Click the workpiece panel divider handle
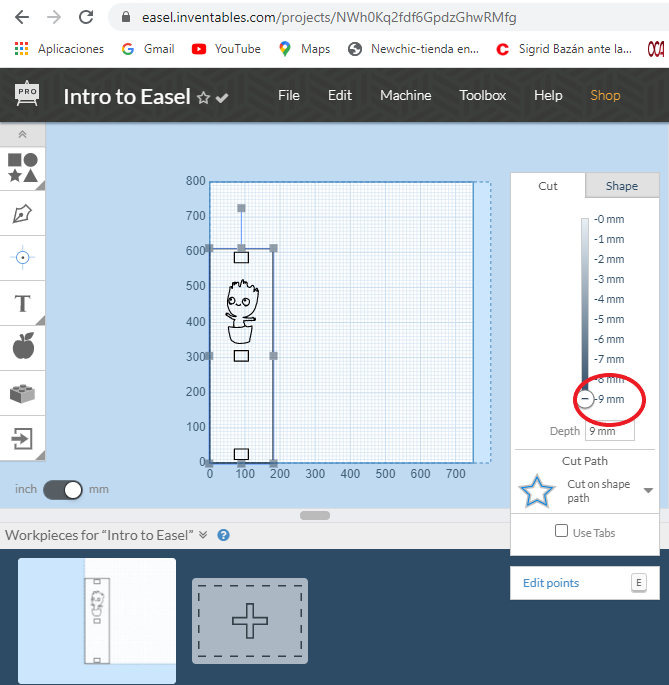Viewport: 669px width, 685px height. point(315,515)
